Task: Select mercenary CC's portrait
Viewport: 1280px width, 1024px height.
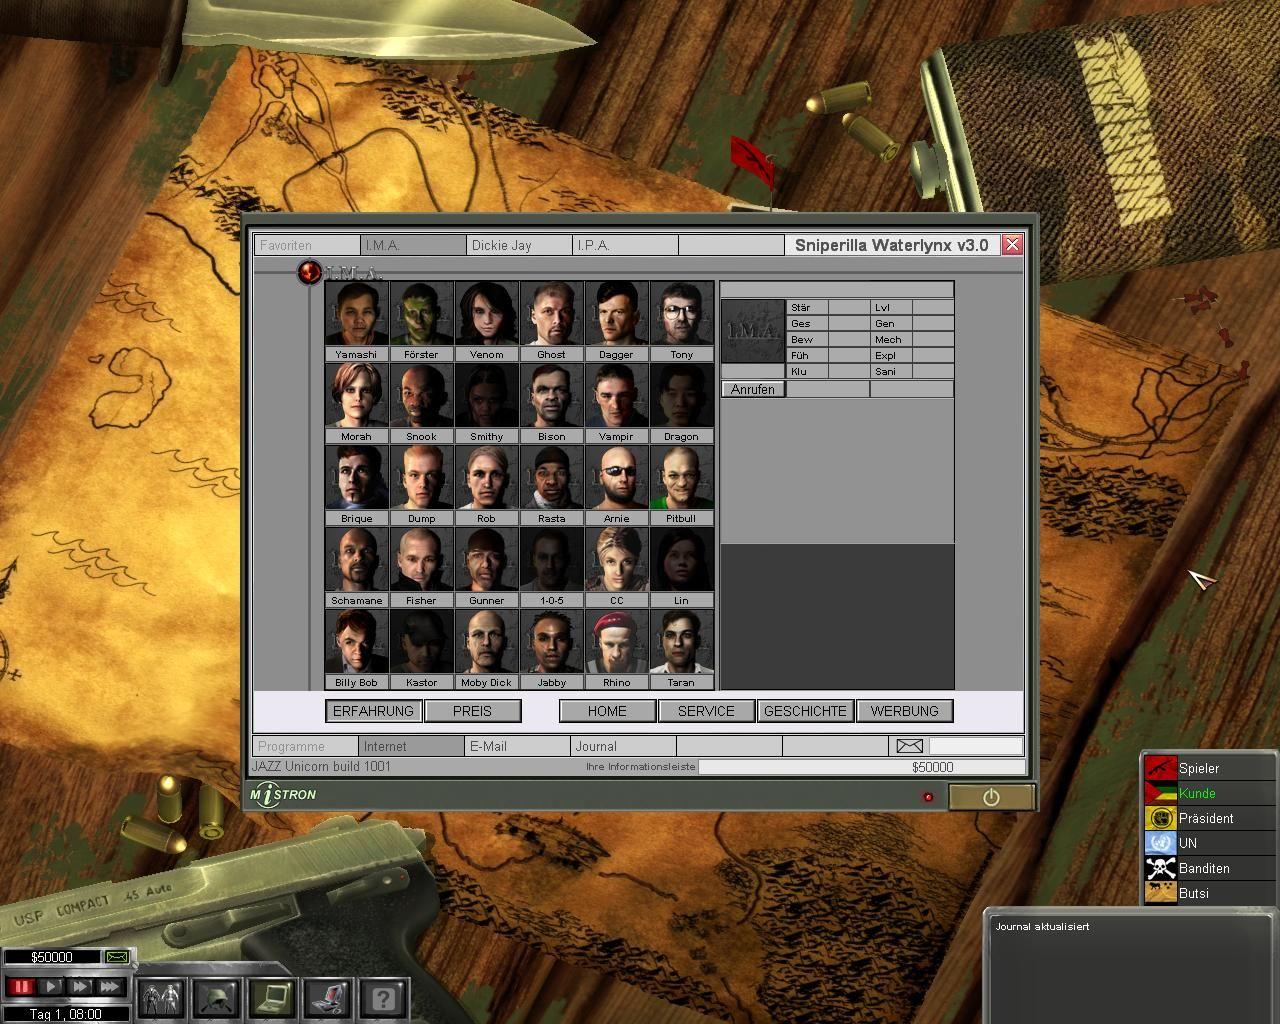Action: 617,561
